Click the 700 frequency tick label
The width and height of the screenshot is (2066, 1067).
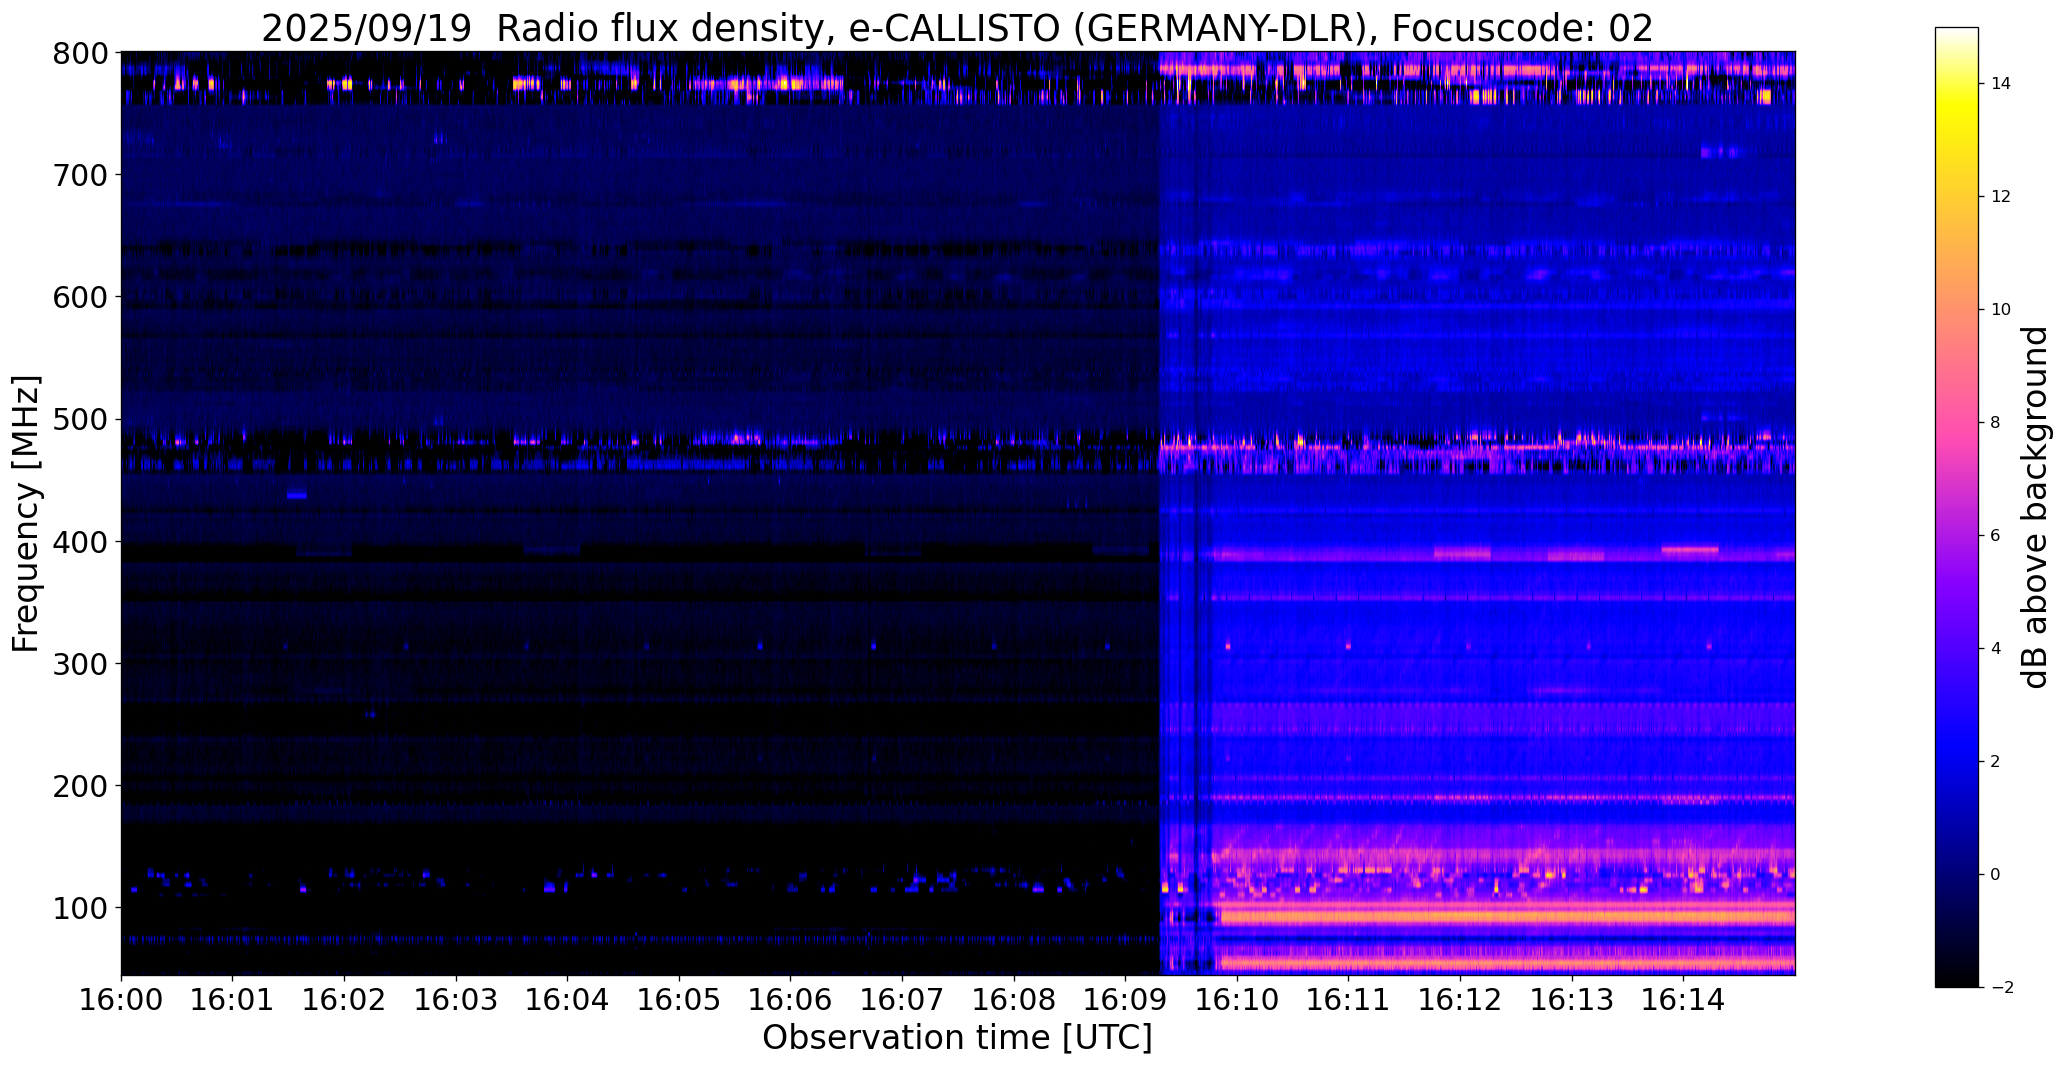click(81, 175)
